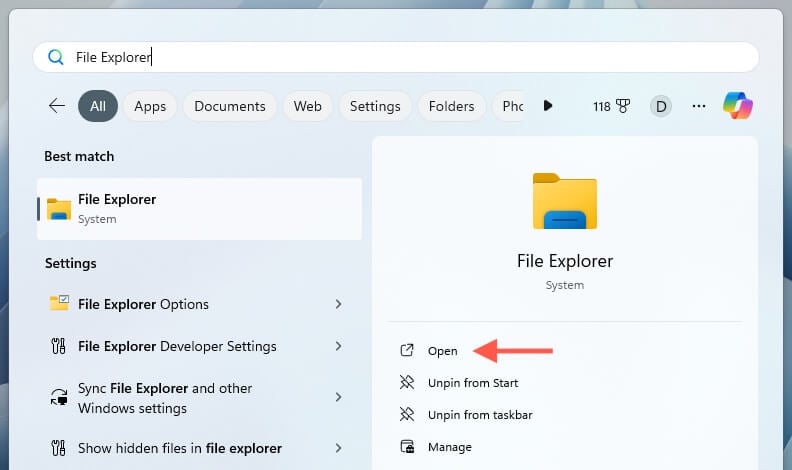Select the Apps filter tab
The width and height of the screenshot is (792, 470).
pos(150,106)
